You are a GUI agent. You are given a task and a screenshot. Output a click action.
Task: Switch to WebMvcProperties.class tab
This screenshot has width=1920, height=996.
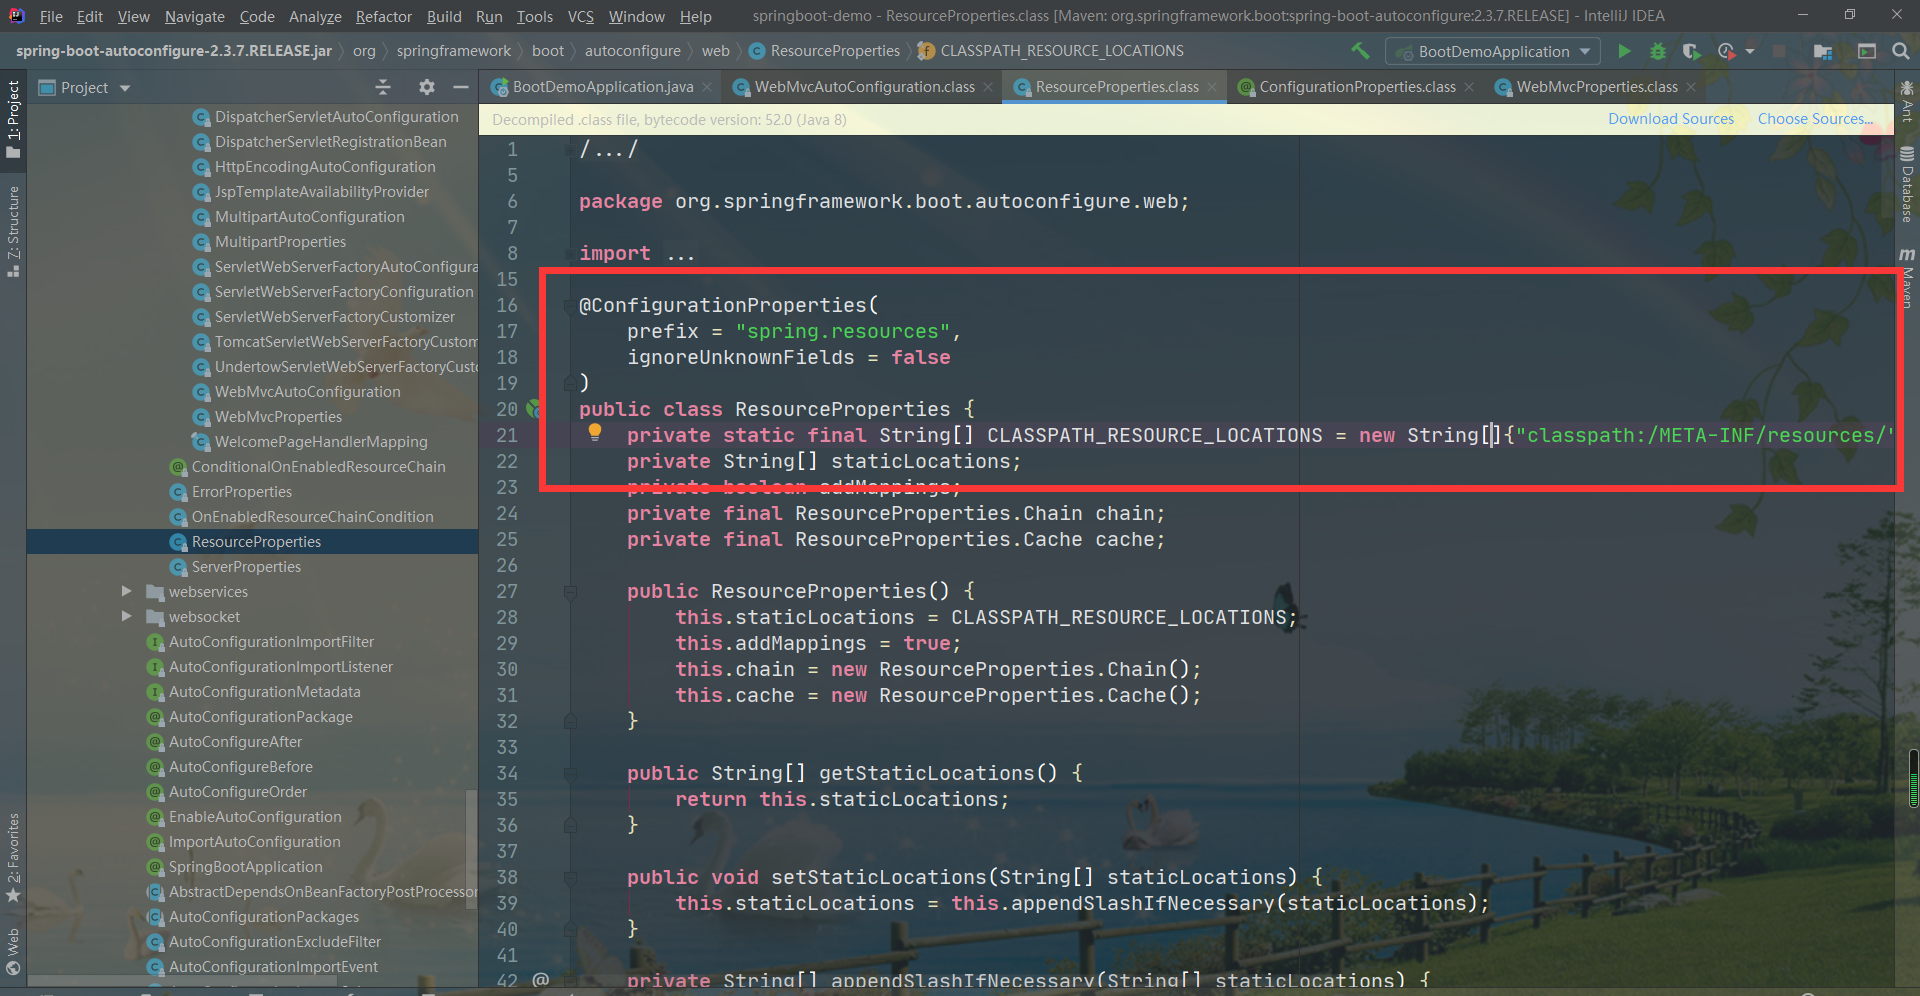(x=1597, y=87)
